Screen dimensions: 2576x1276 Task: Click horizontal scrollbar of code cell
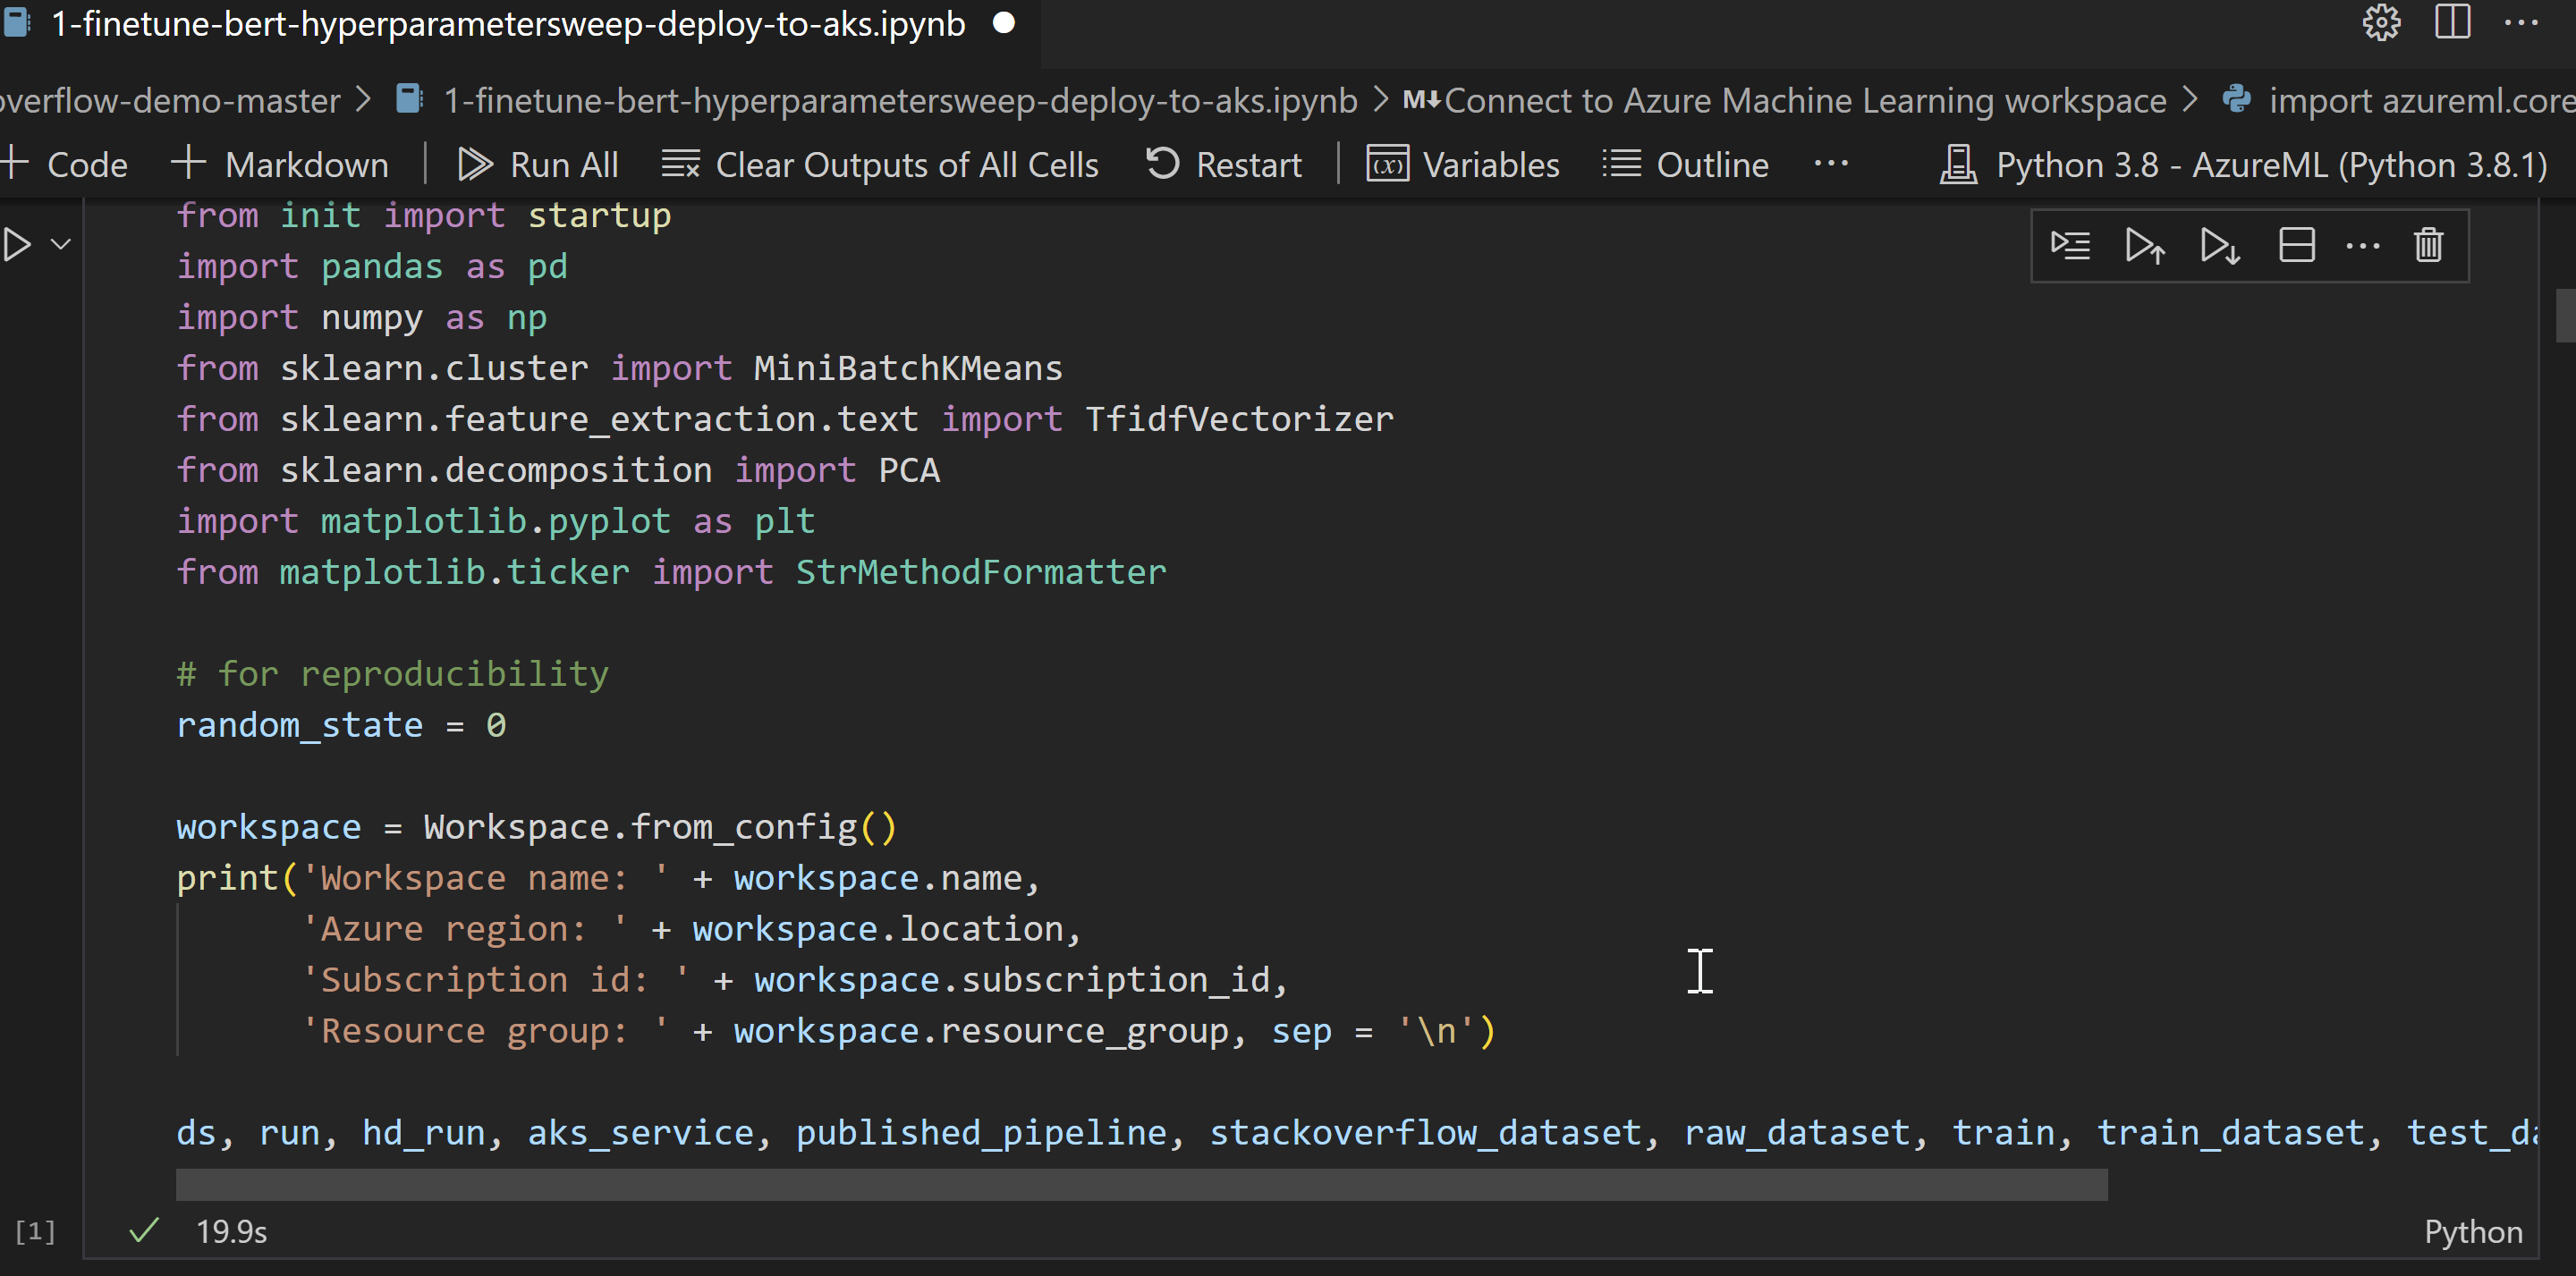point(1141,1184)
